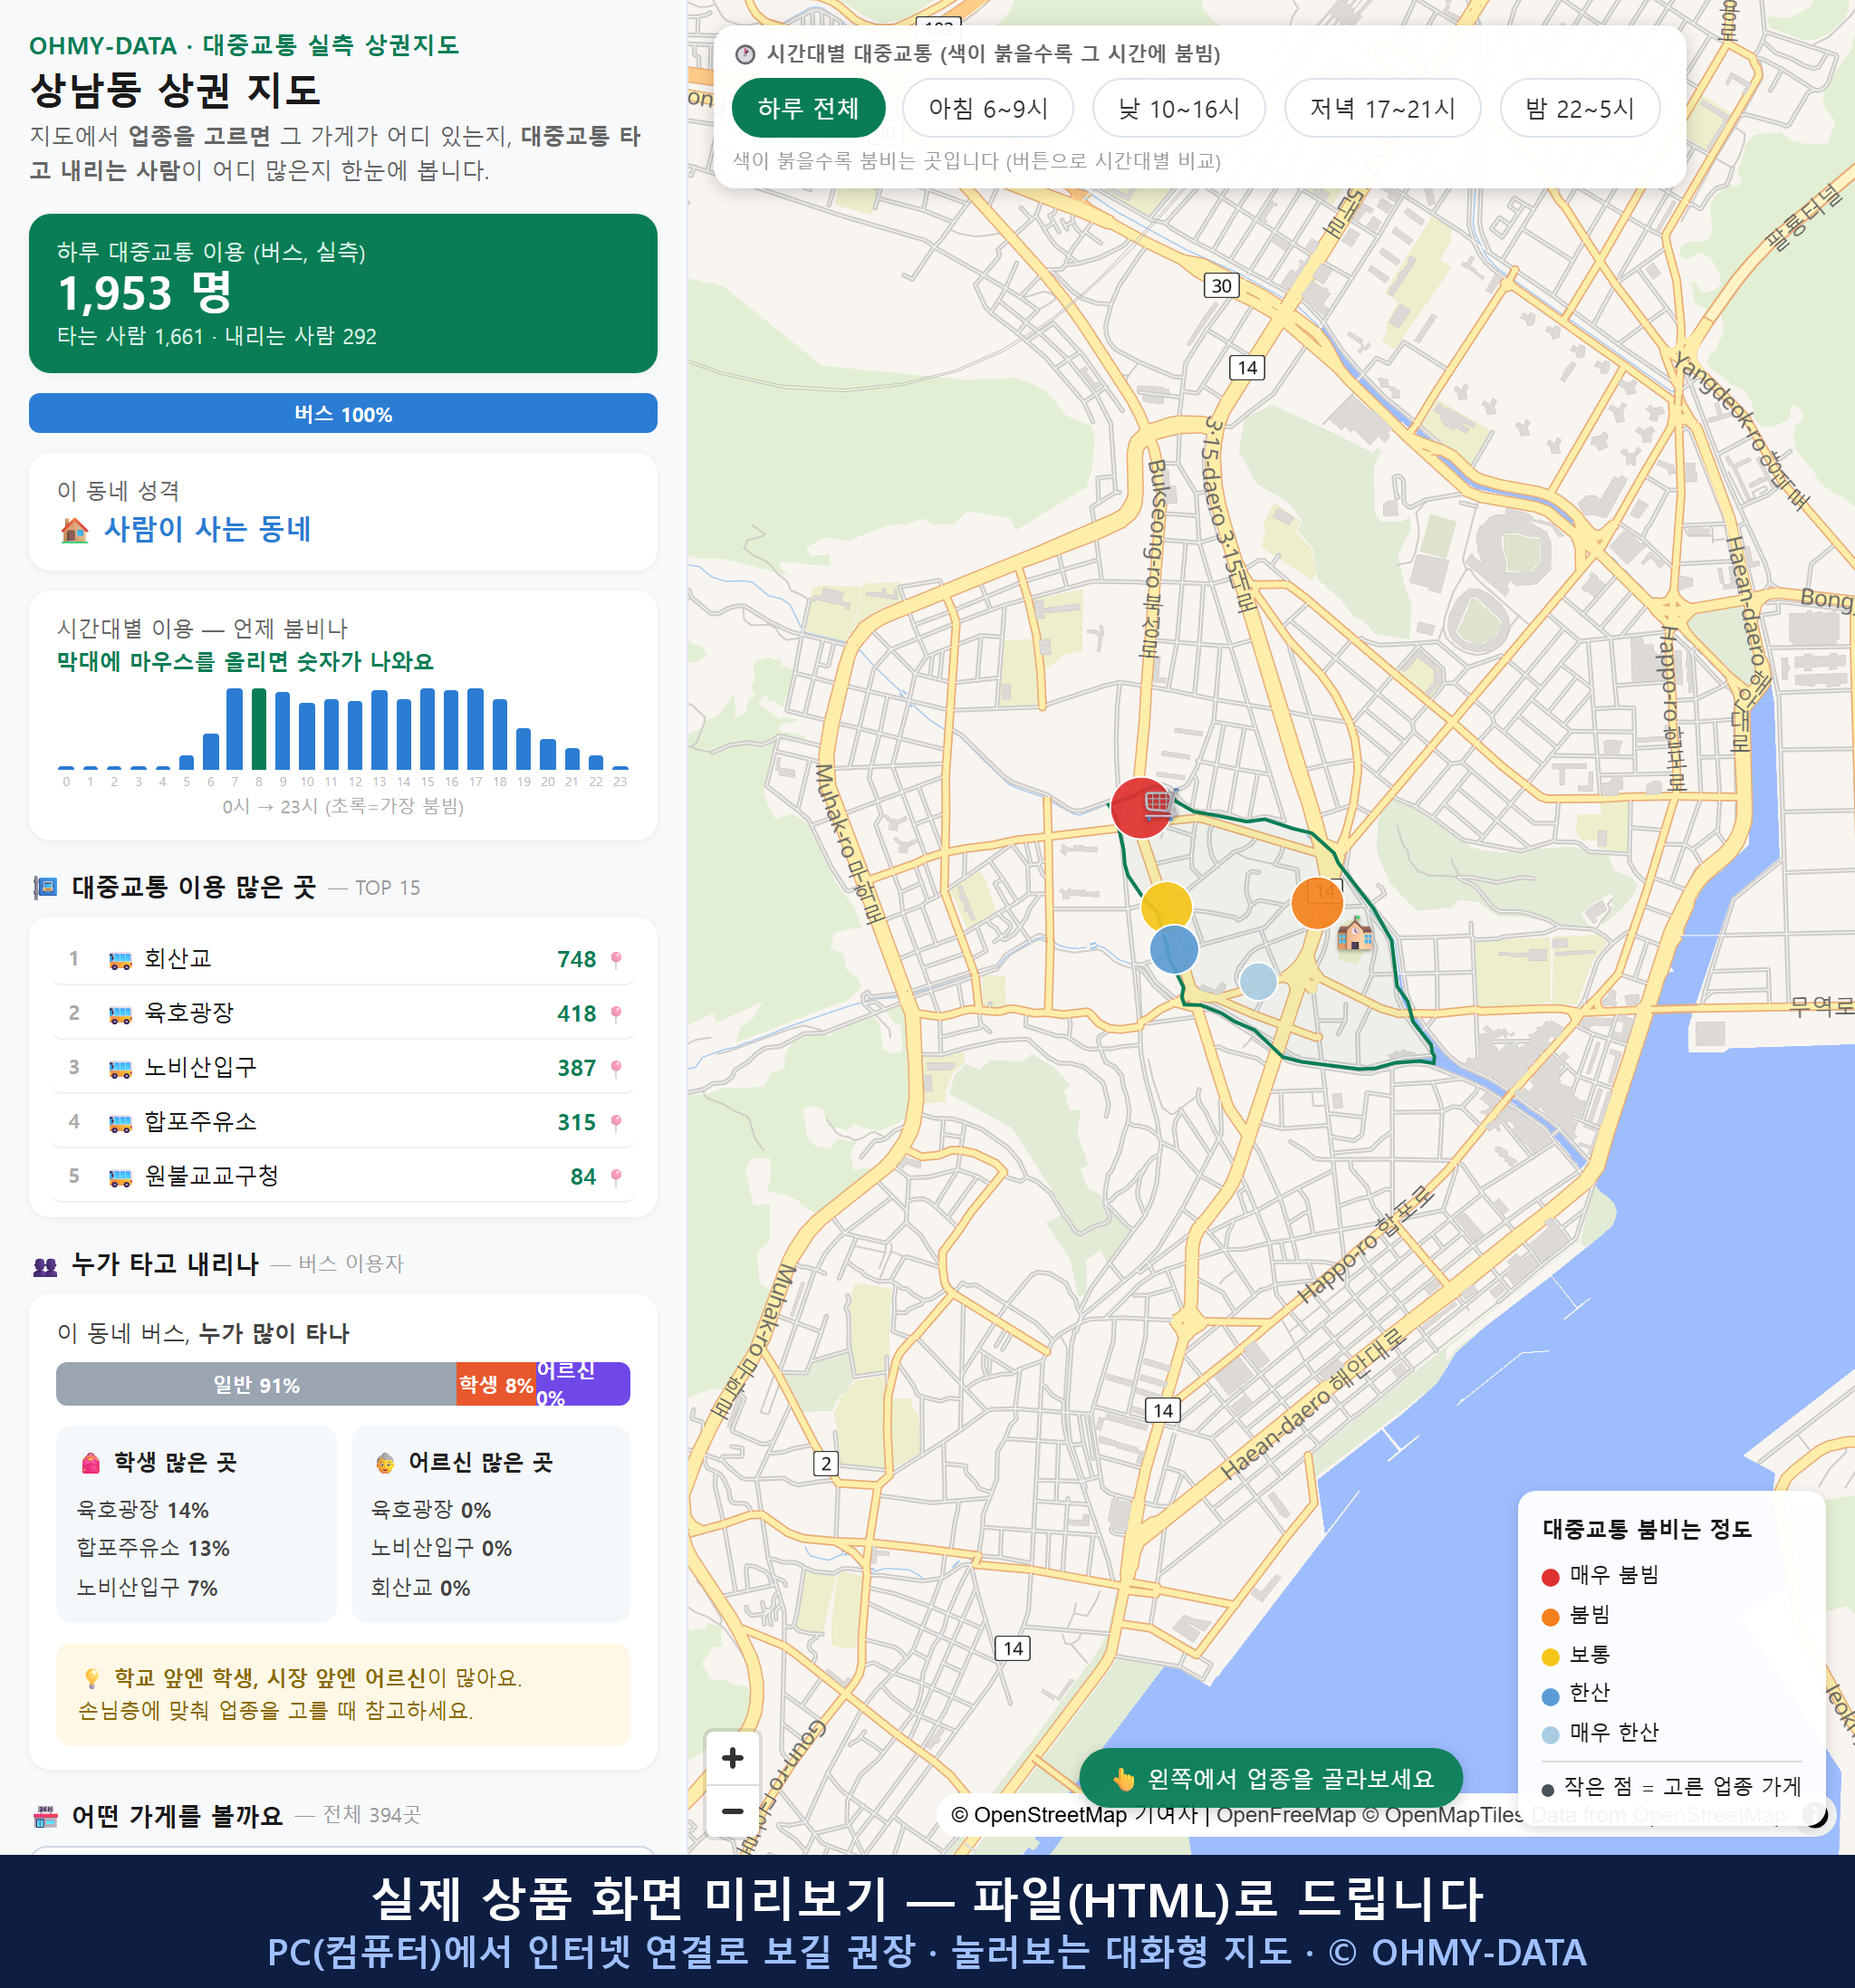Click the 붐빔 orange legend swatch
This screenshot has height=1988, width=1855.
[1551, 1617]
